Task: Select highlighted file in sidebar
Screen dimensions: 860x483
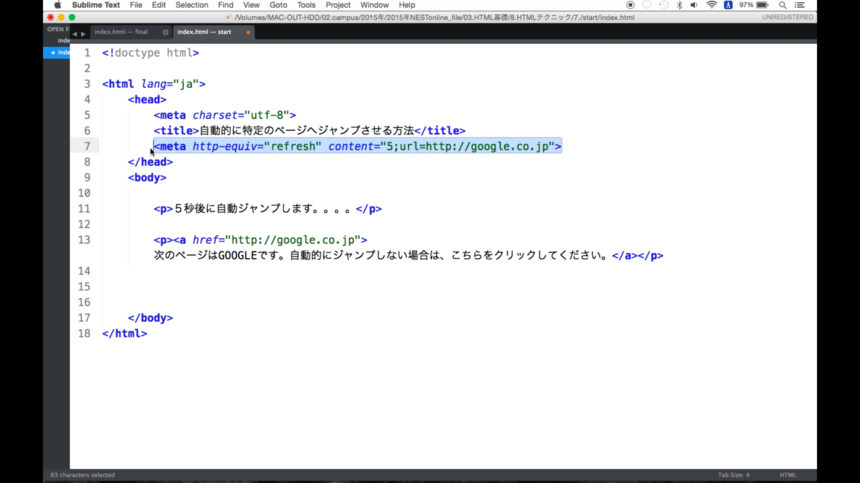Action: tap(57, 53)
